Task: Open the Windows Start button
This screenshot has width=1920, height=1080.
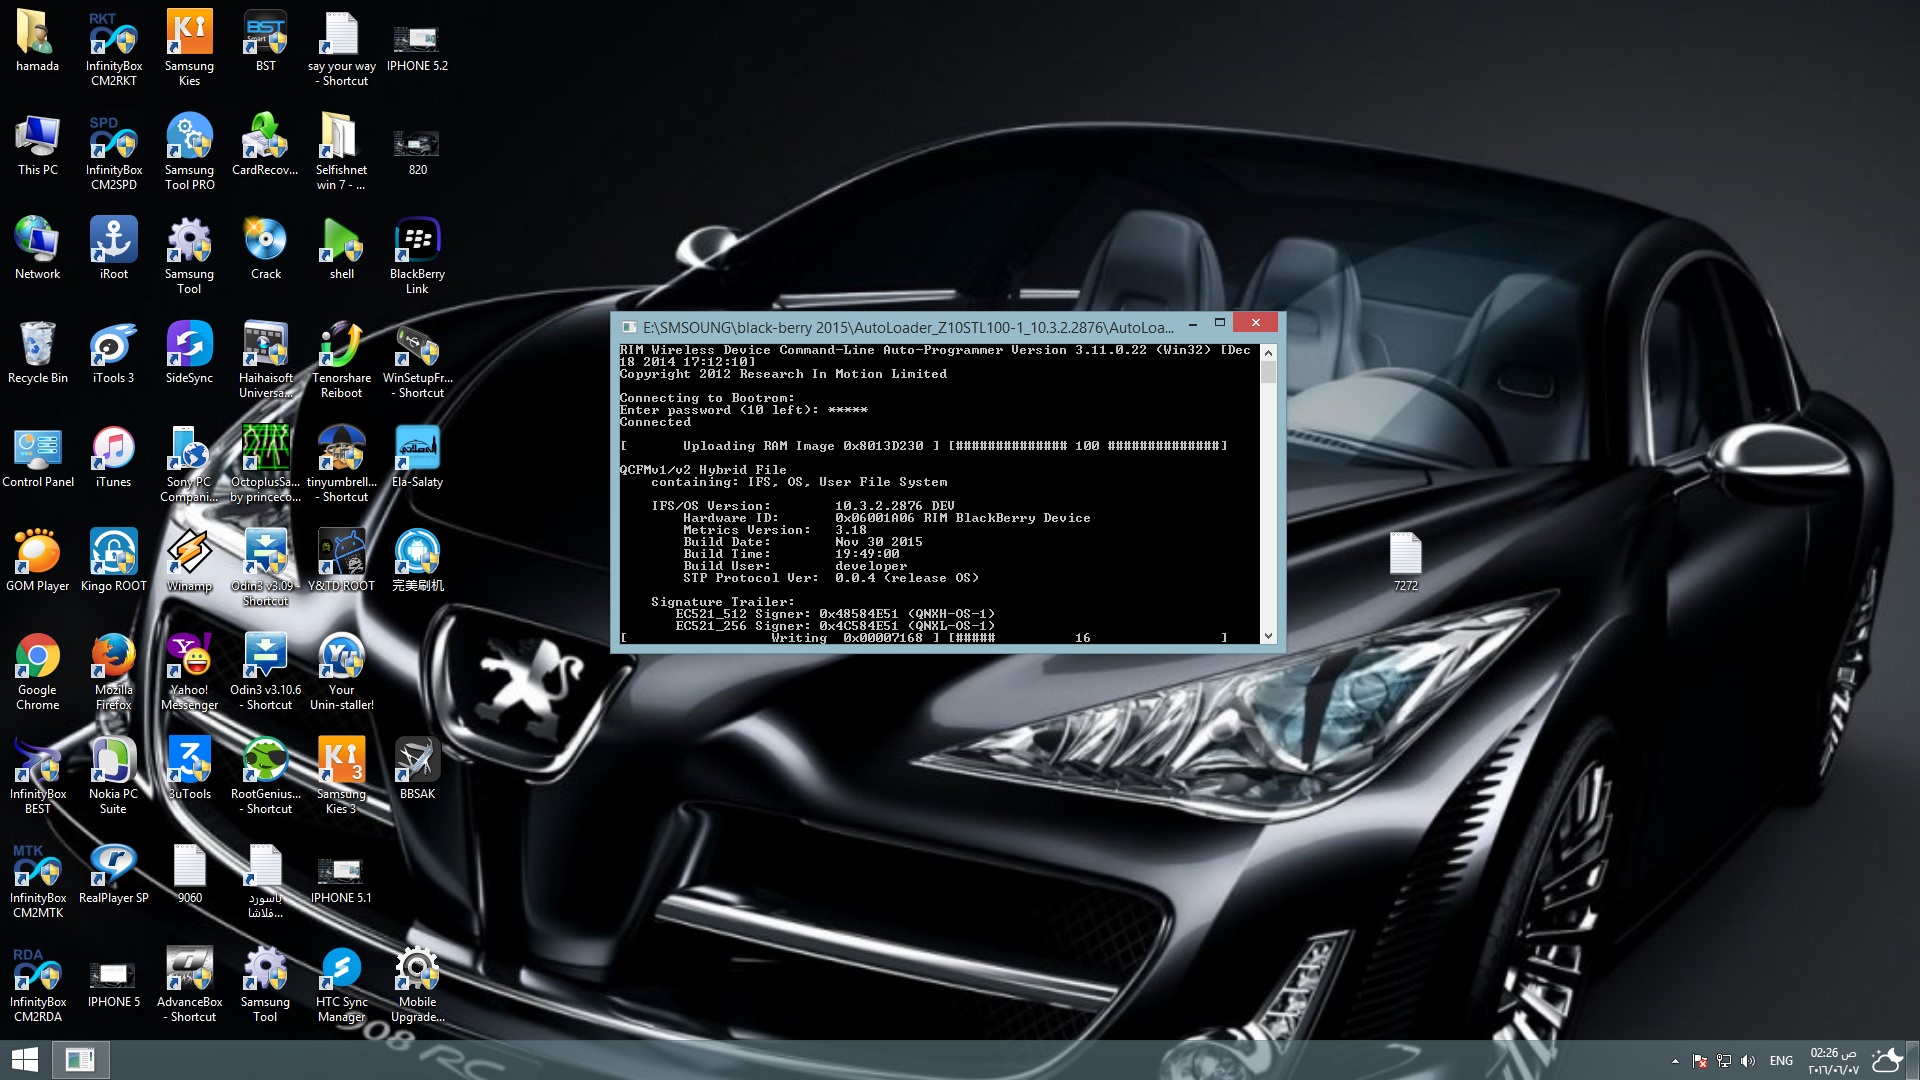Action: point(25,1060)
